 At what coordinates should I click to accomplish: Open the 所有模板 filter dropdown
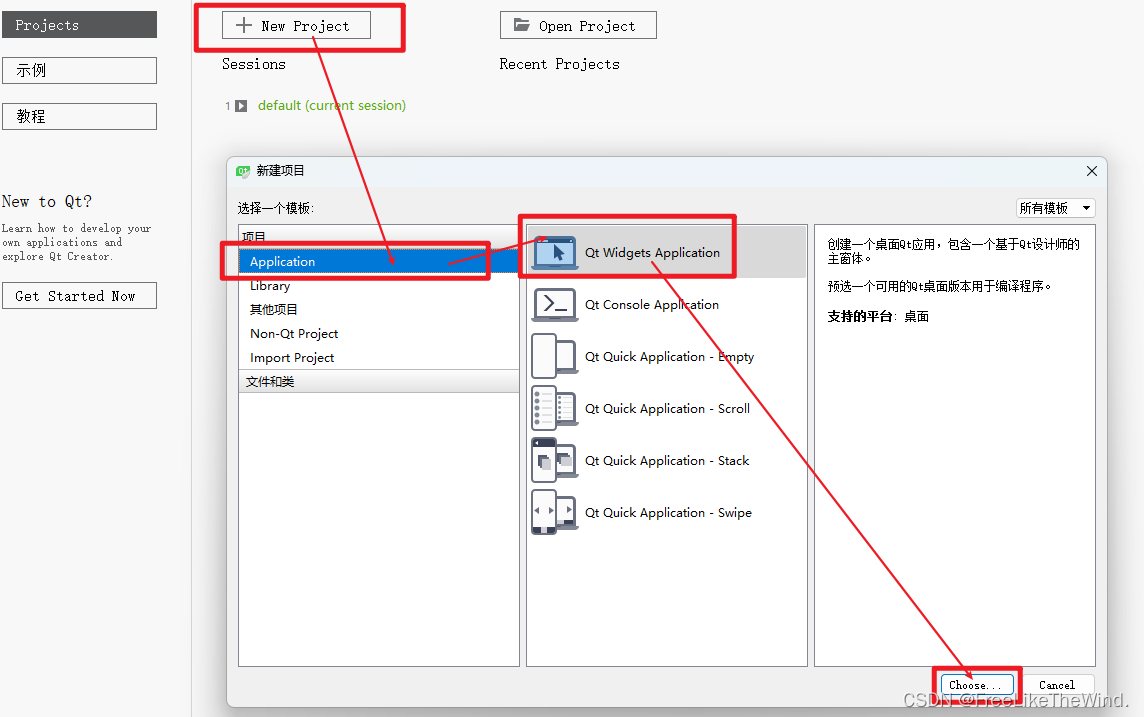pyautogui.click(x=1055, y=208)
